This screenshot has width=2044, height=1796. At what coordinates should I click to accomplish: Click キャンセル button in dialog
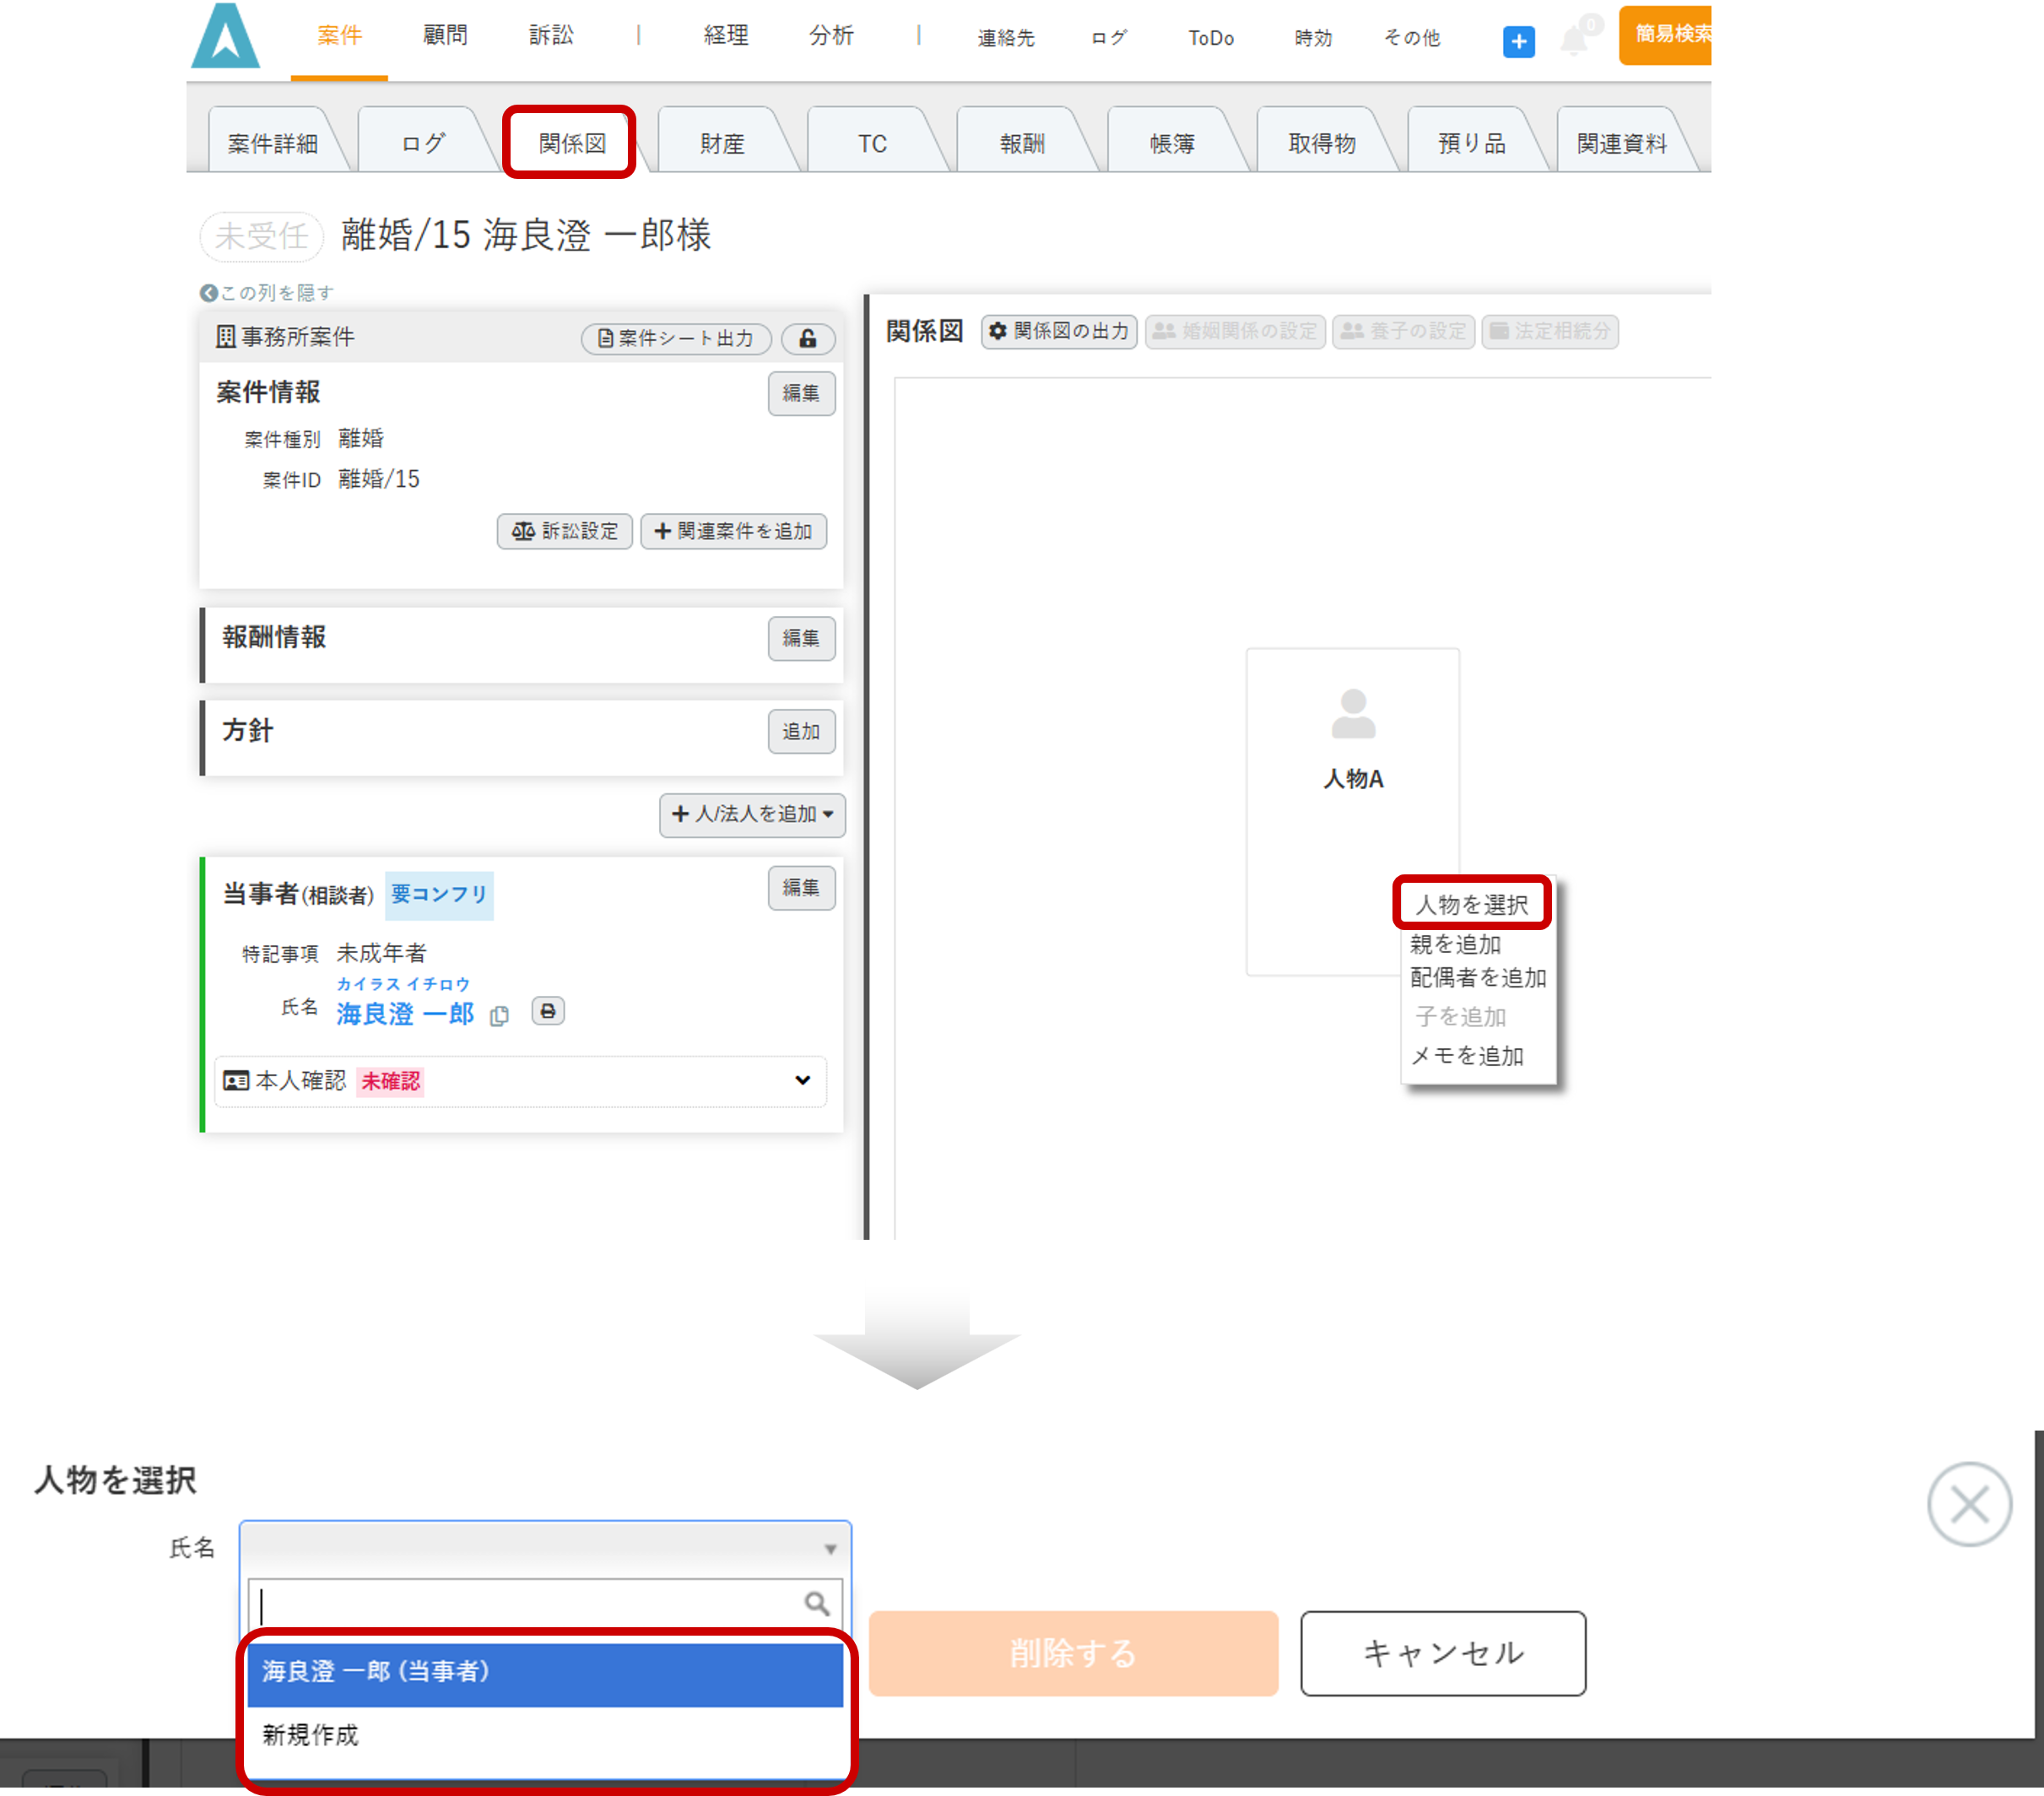[x=1443, y=1653]
